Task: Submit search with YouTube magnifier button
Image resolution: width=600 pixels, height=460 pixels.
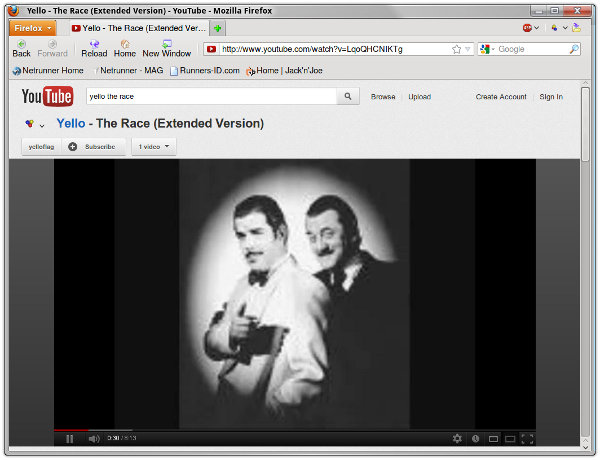Action: coord(348,96)
